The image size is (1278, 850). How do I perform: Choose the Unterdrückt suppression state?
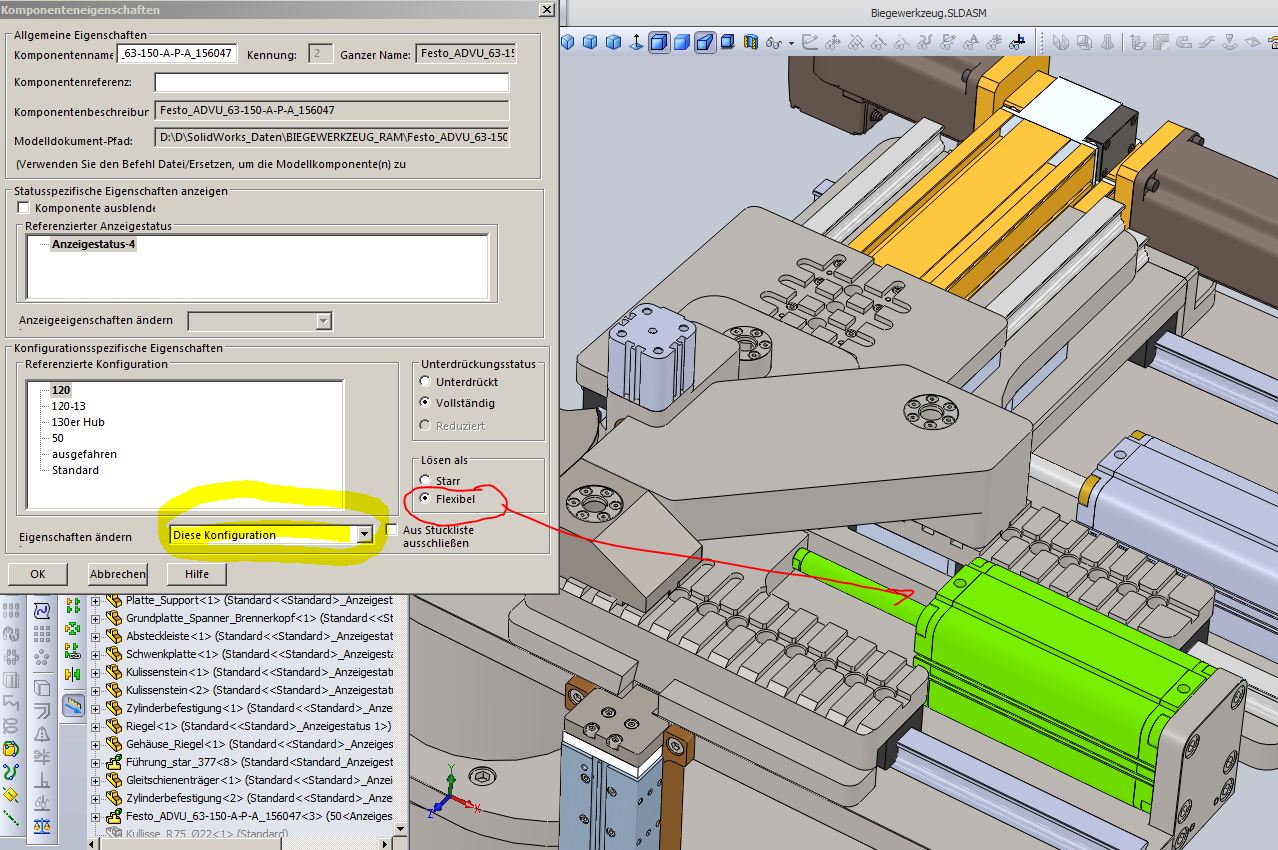click(x=426, y=382)
